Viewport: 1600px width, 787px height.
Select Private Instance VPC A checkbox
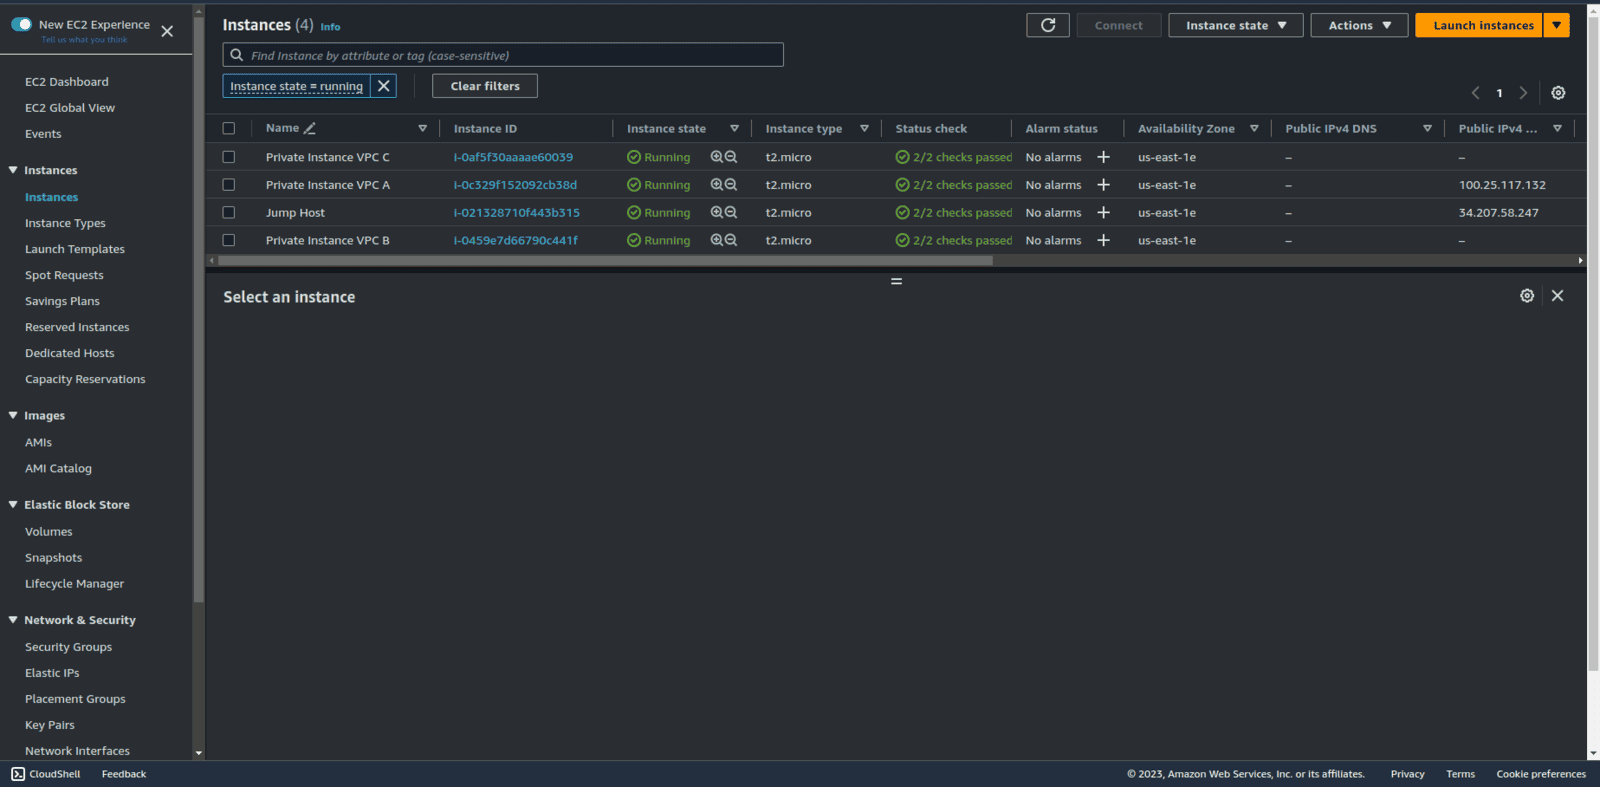point(229,185)
